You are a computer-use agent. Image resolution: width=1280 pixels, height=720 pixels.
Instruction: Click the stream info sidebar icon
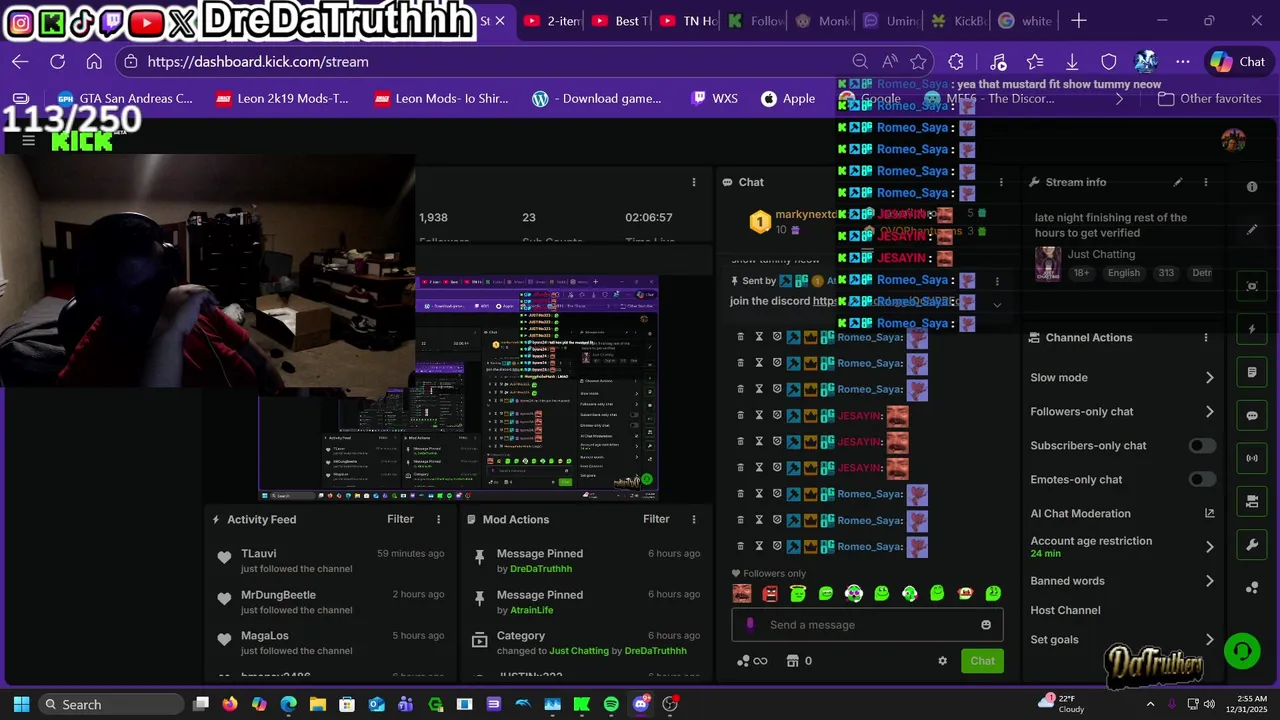pos(1252,187)
